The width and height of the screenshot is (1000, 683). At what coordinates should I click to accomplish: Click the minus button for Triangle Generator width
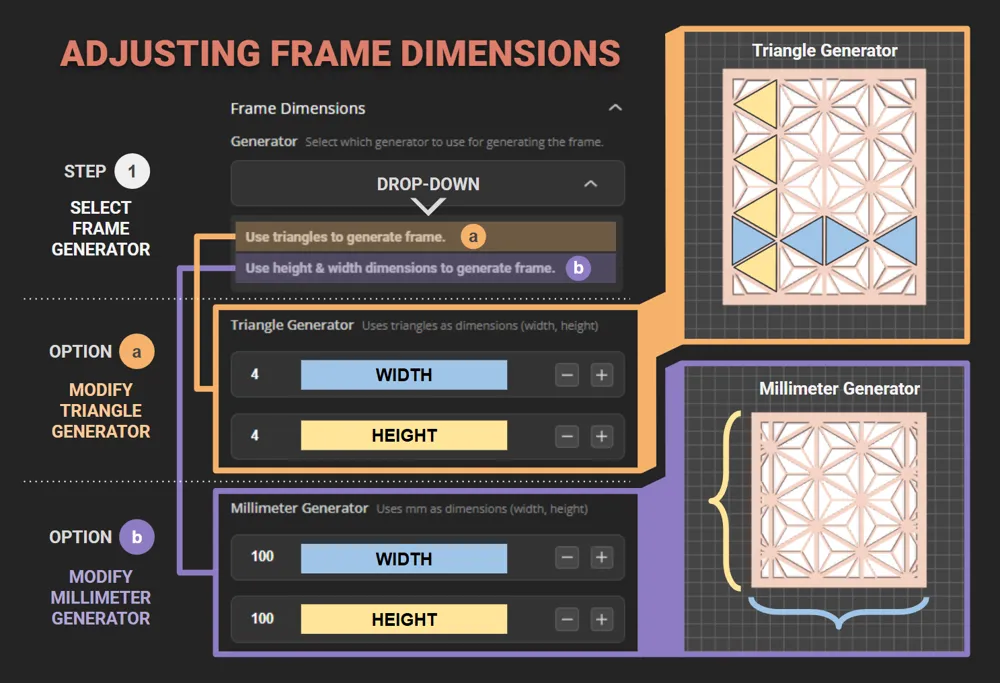tap(567, 376)
